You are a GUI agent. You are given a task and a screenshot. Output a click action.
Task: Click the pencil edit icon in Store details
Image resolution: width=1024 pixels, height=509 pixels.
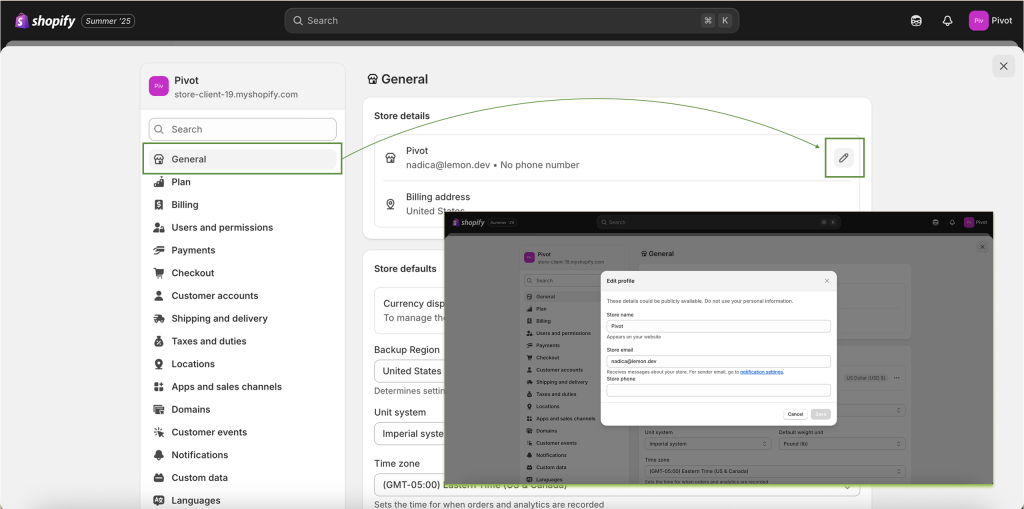click(x=844, y=157)
